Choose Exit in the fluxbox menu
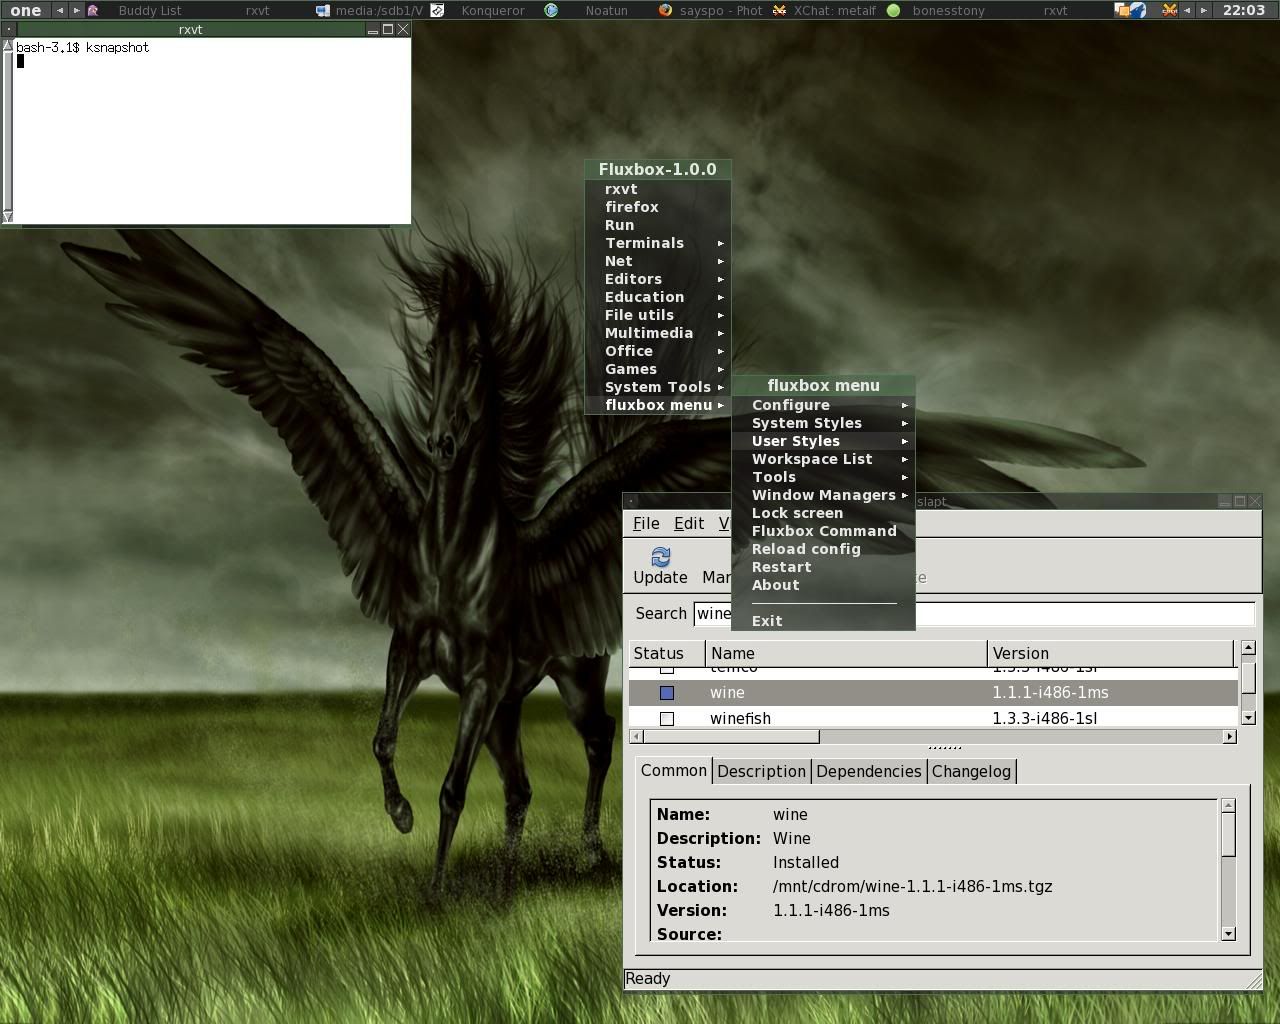 823,621
